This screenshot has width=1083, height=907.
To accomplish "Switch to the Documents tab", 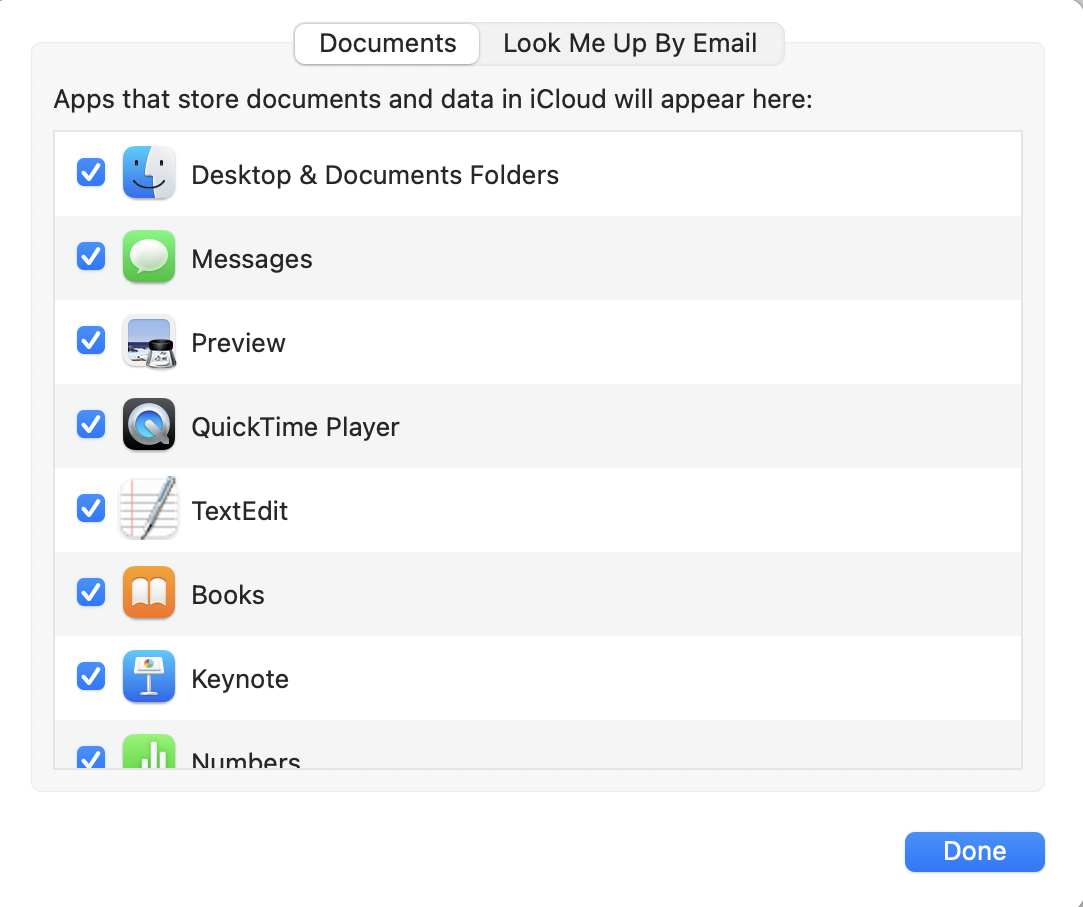I will [x=387, y=44].
